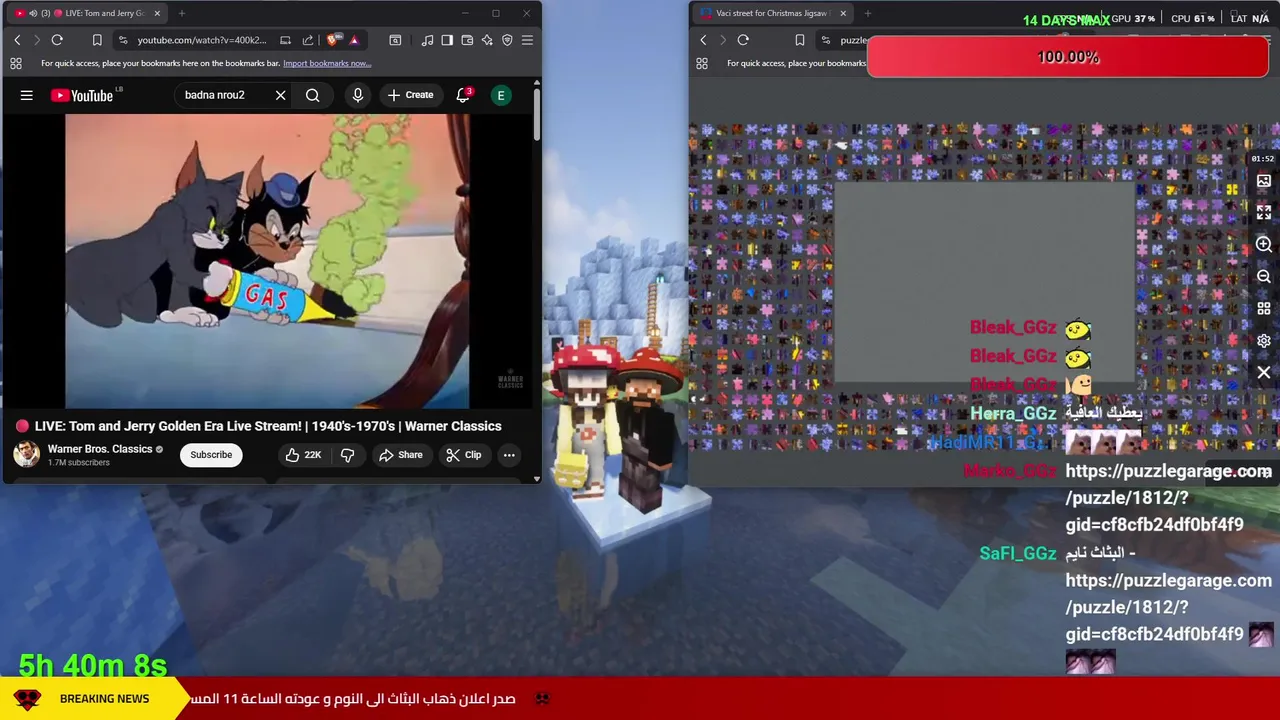This screenshot has height=720, width=1280.
Task: Click the Warner Bros. Classics channel name
Action: 100,449
